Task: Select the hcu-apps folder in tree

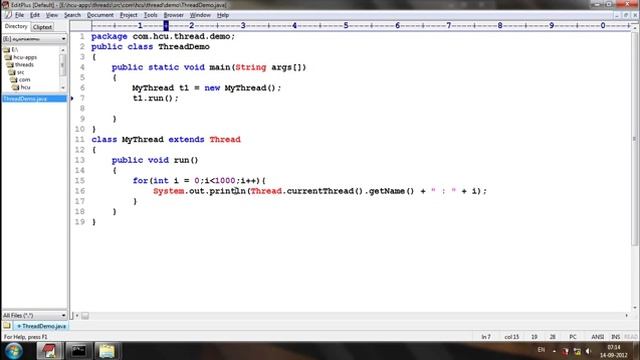Action: coord(25,57)
